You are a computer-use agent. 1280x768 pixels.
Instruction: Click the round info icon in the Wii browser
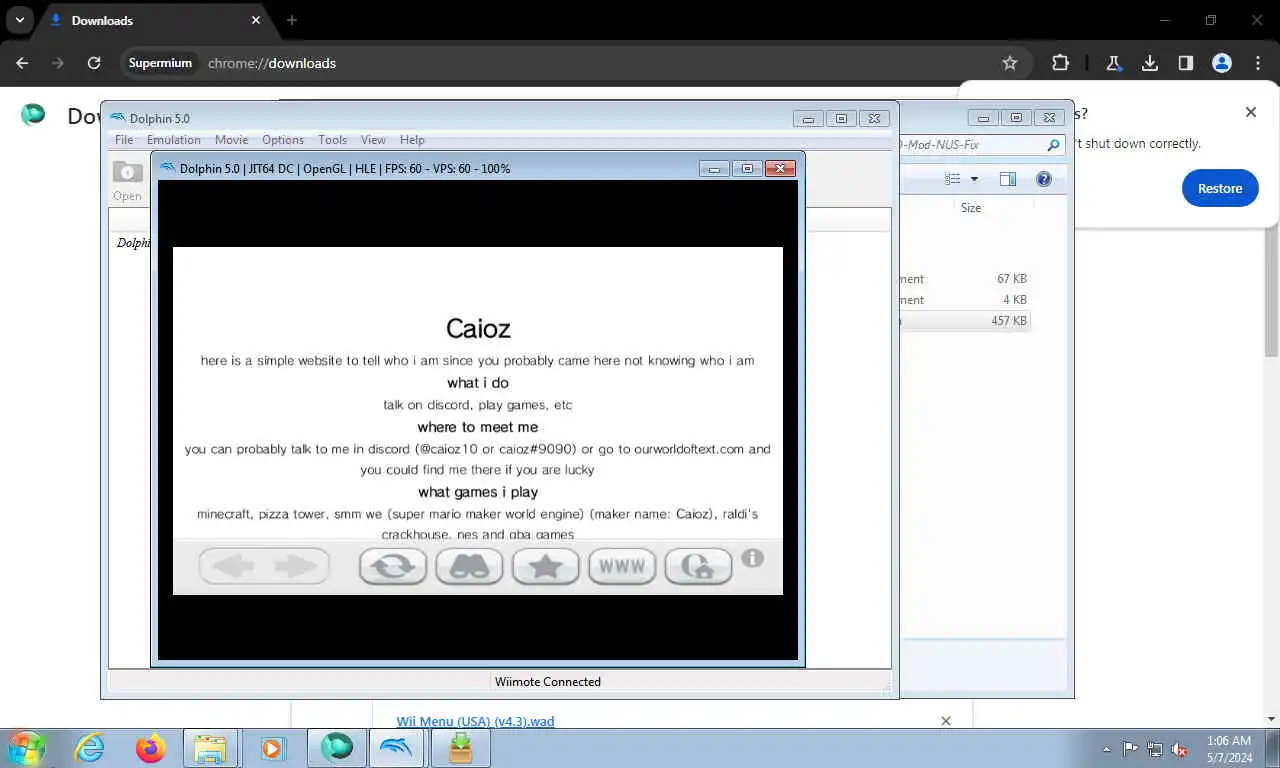753,558
